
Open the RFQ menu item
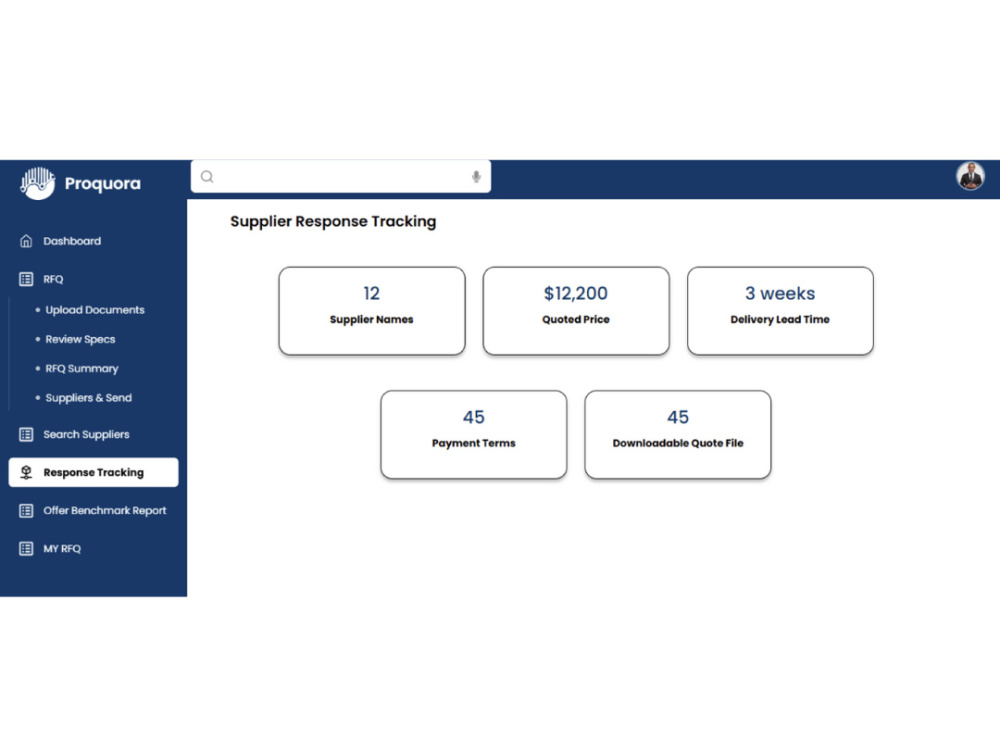click(53, 279)
